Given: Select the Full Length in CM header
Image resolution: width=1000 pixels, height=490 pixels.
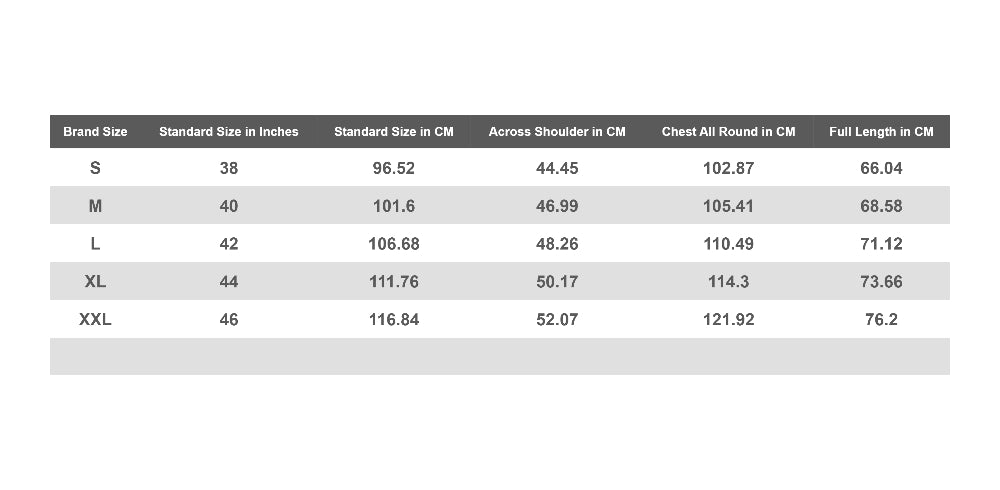Looking at the screenshot, I should pos(881,131).
